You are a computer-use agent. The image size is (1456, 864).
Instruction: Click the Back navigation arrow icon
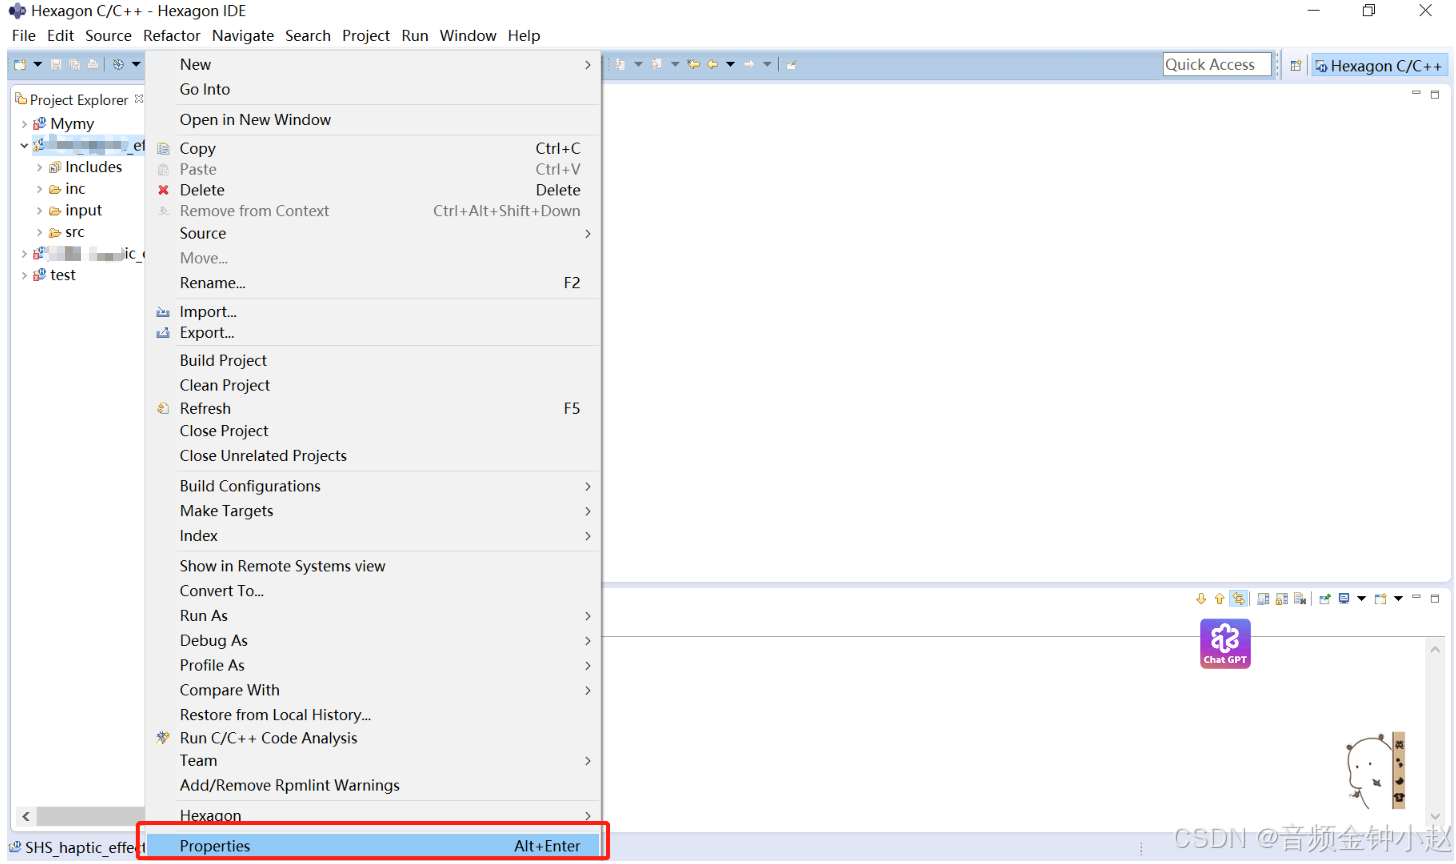tap(712, 65)
